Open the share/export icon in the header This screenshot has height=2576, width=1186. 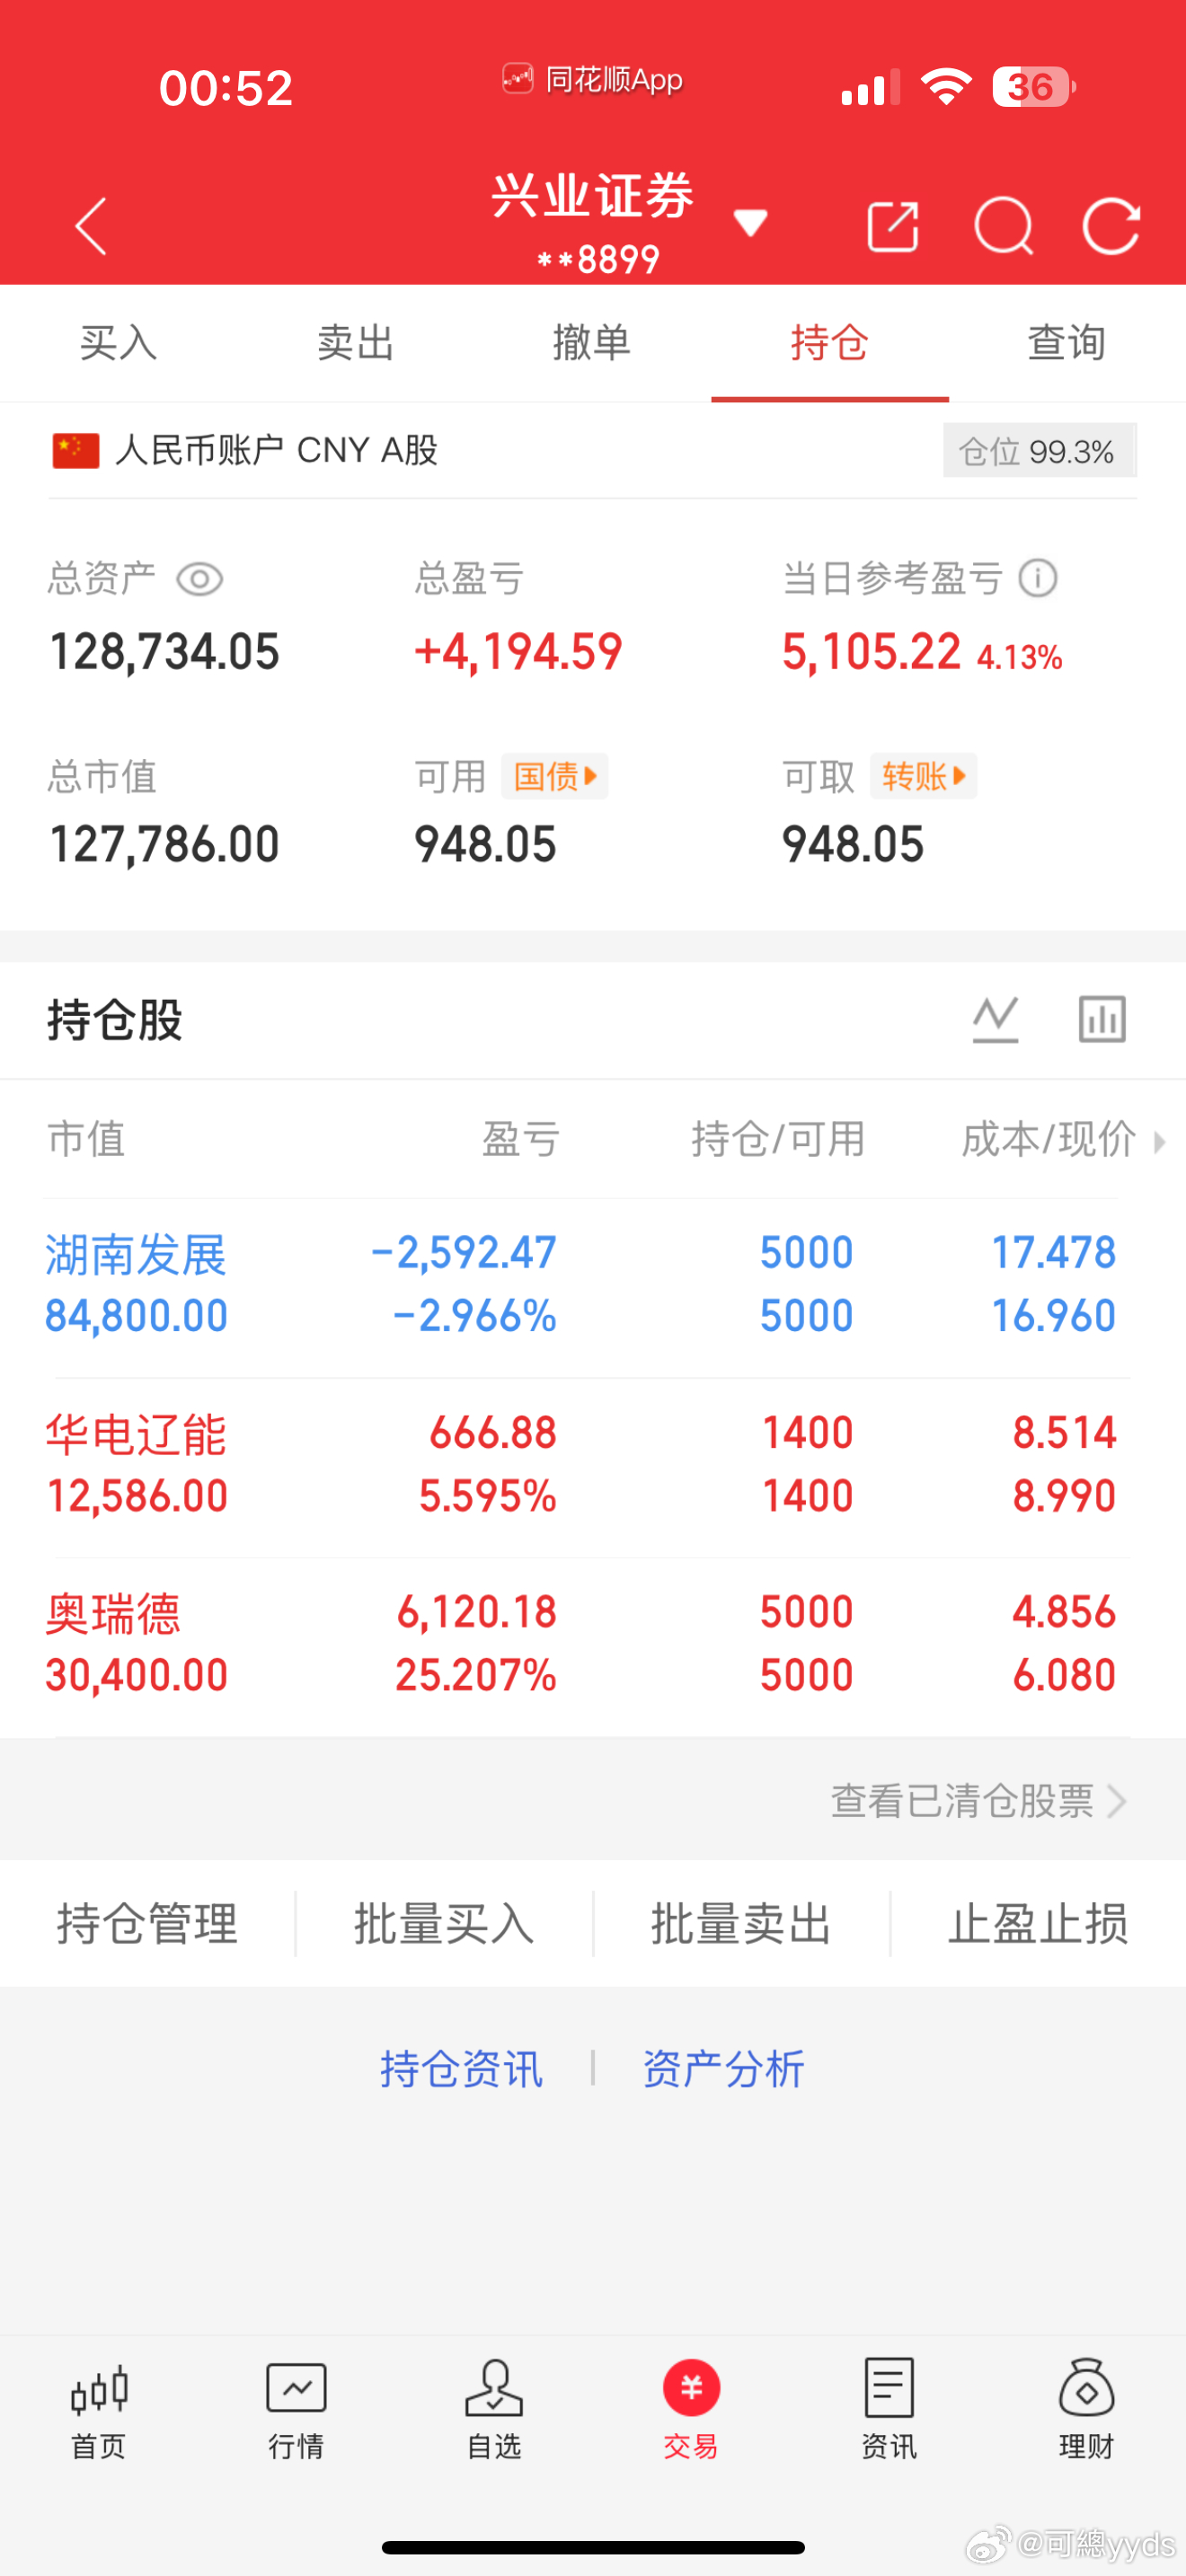pos(892,226)
